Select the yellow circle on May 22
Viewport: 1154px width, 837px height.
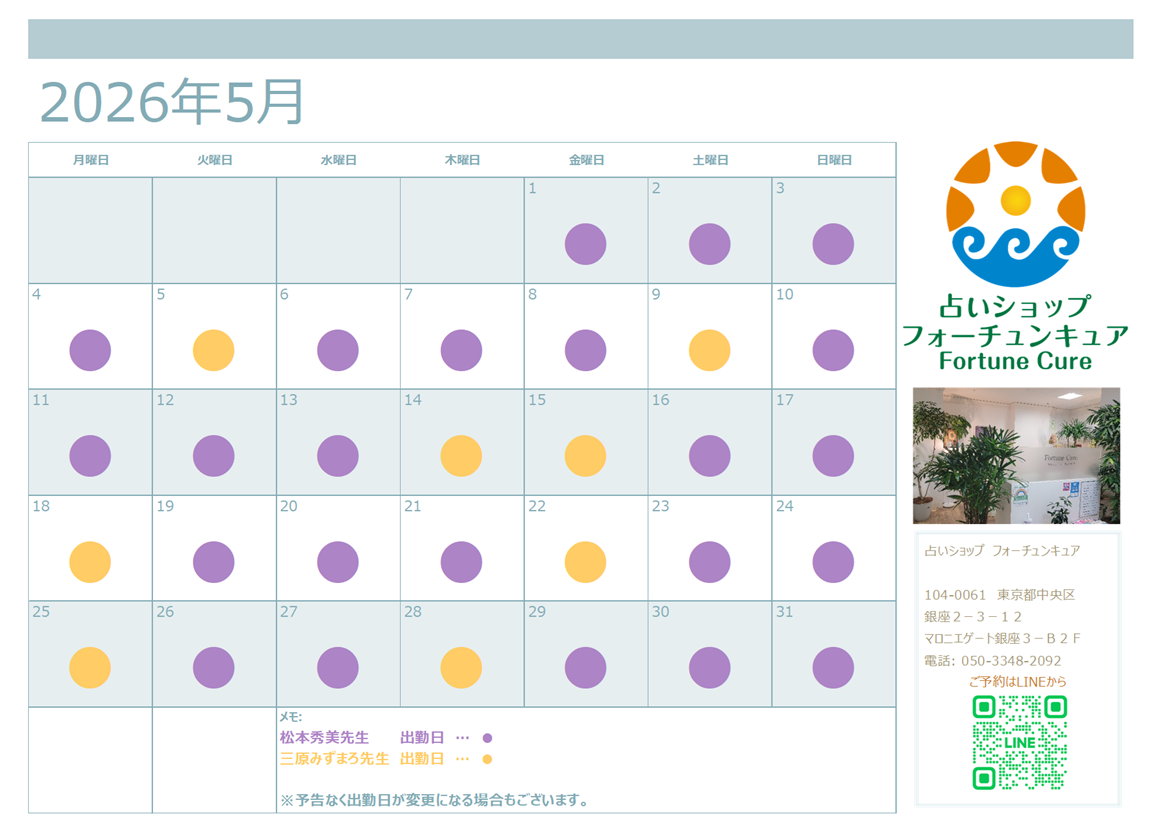585,562
